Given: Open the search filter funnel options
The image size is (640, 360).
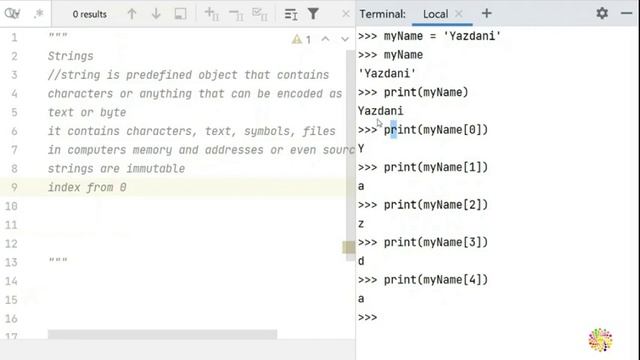Looking at the screenshot, I should pos(313,14).
